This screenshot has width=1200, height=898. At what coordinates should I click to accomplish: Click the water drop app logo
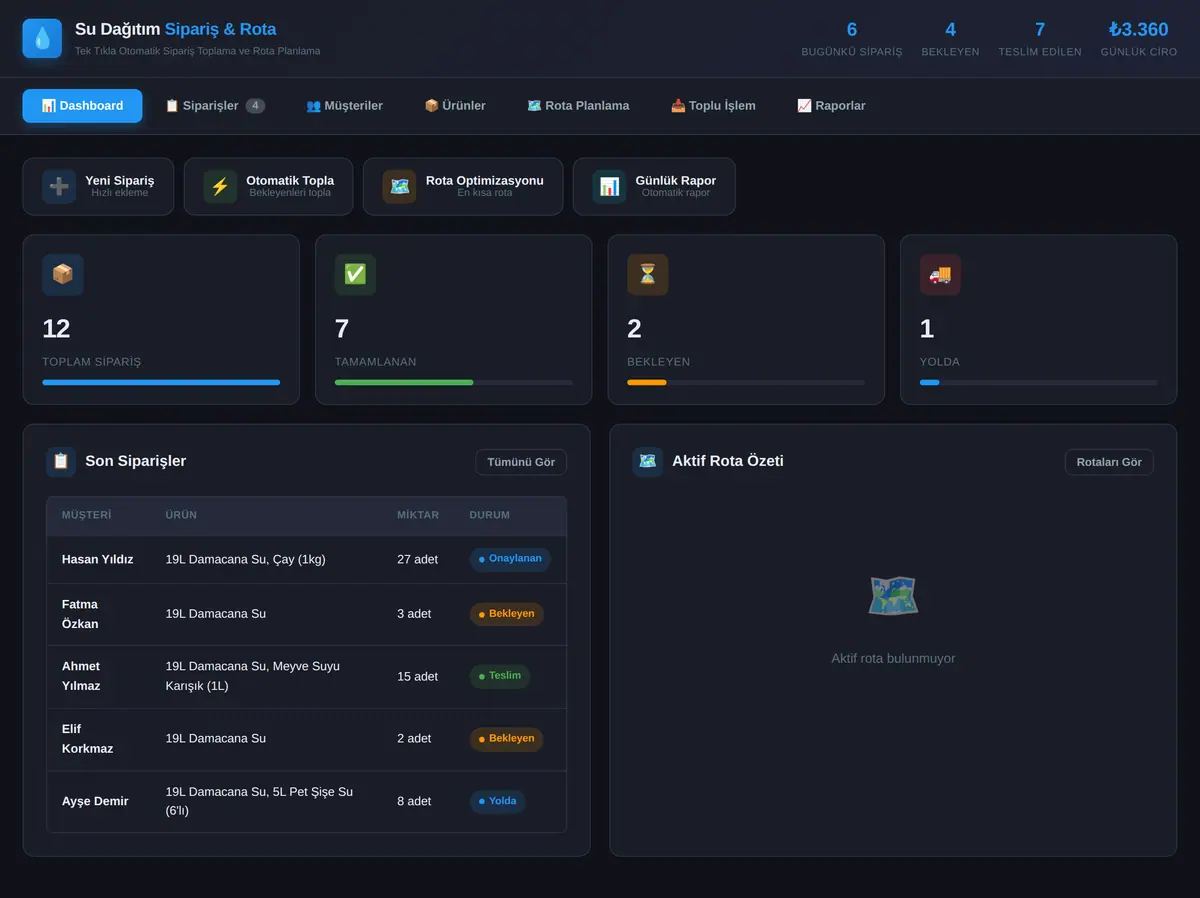[42, 38]
